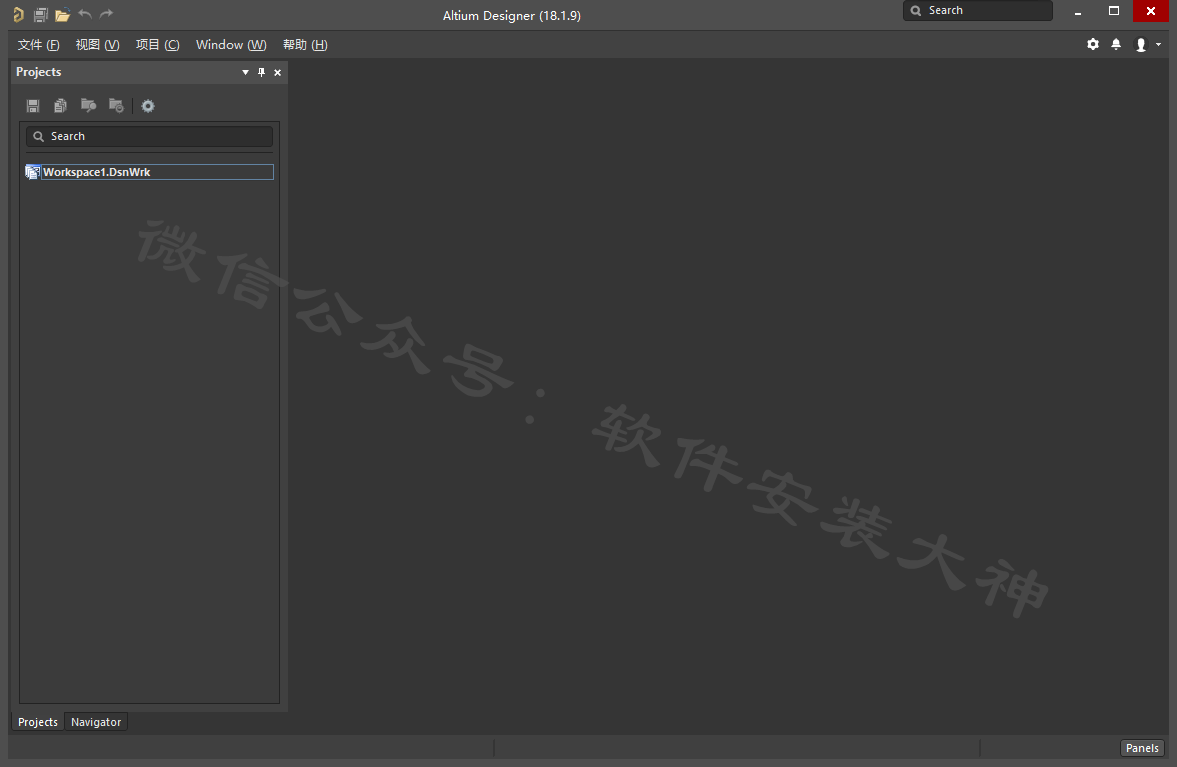1177x767 pixels.
Task: Switch to the Projects tab at bottom
Action: [x=38, y=722]
